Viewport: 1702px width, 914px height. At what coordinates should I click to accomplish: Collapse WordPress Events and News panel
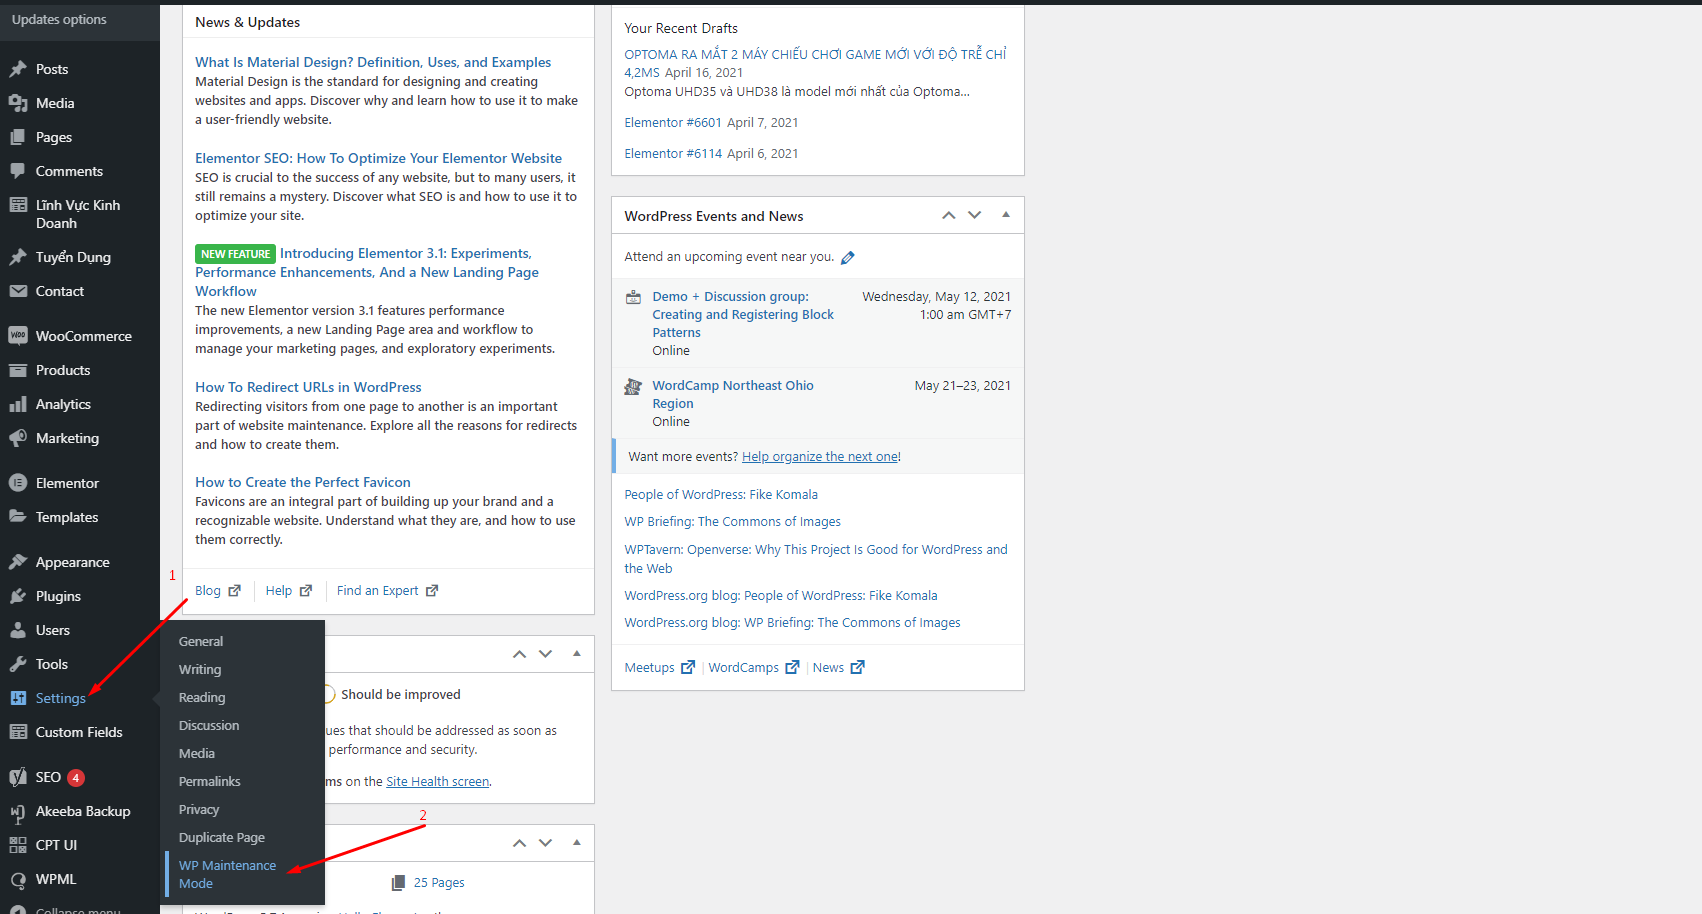pyautogui.click(x=1006, y=215)
